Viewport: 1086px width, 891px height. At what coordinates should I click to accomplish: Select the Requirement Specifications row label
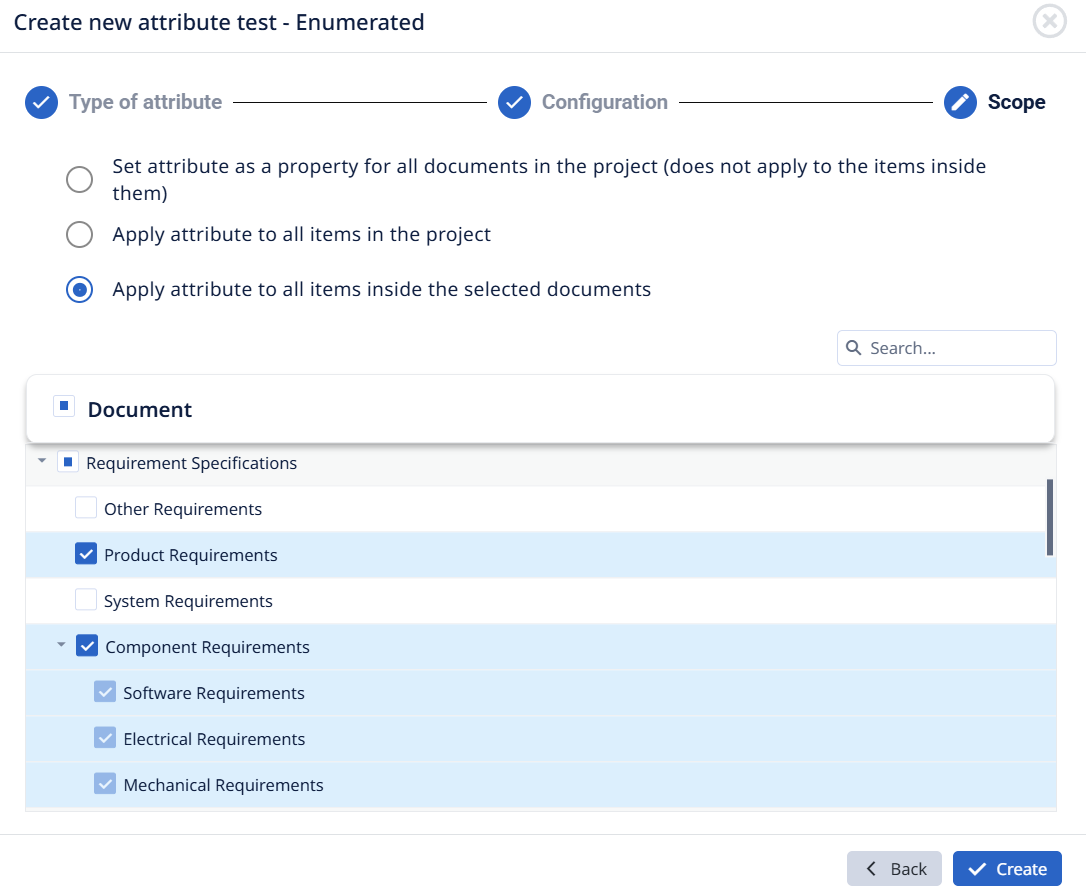point(192,463)
